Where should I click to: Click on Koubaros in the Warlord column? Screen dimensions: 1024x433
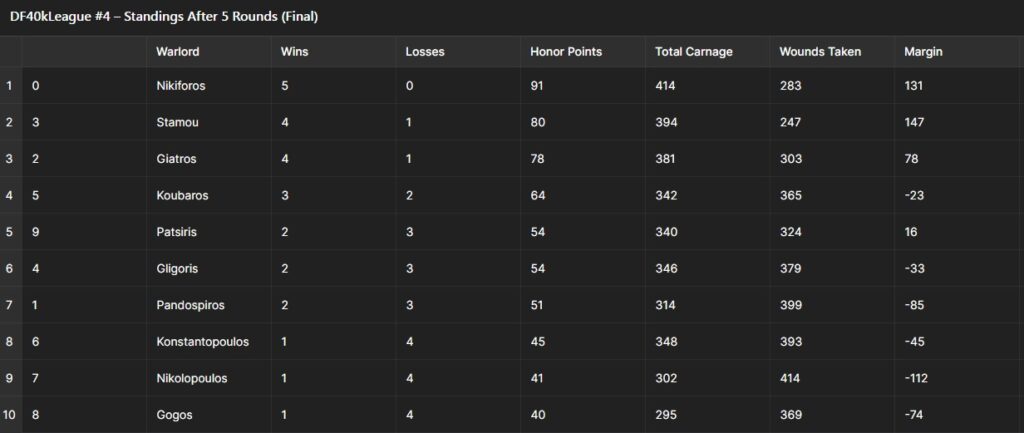(182, 195)
